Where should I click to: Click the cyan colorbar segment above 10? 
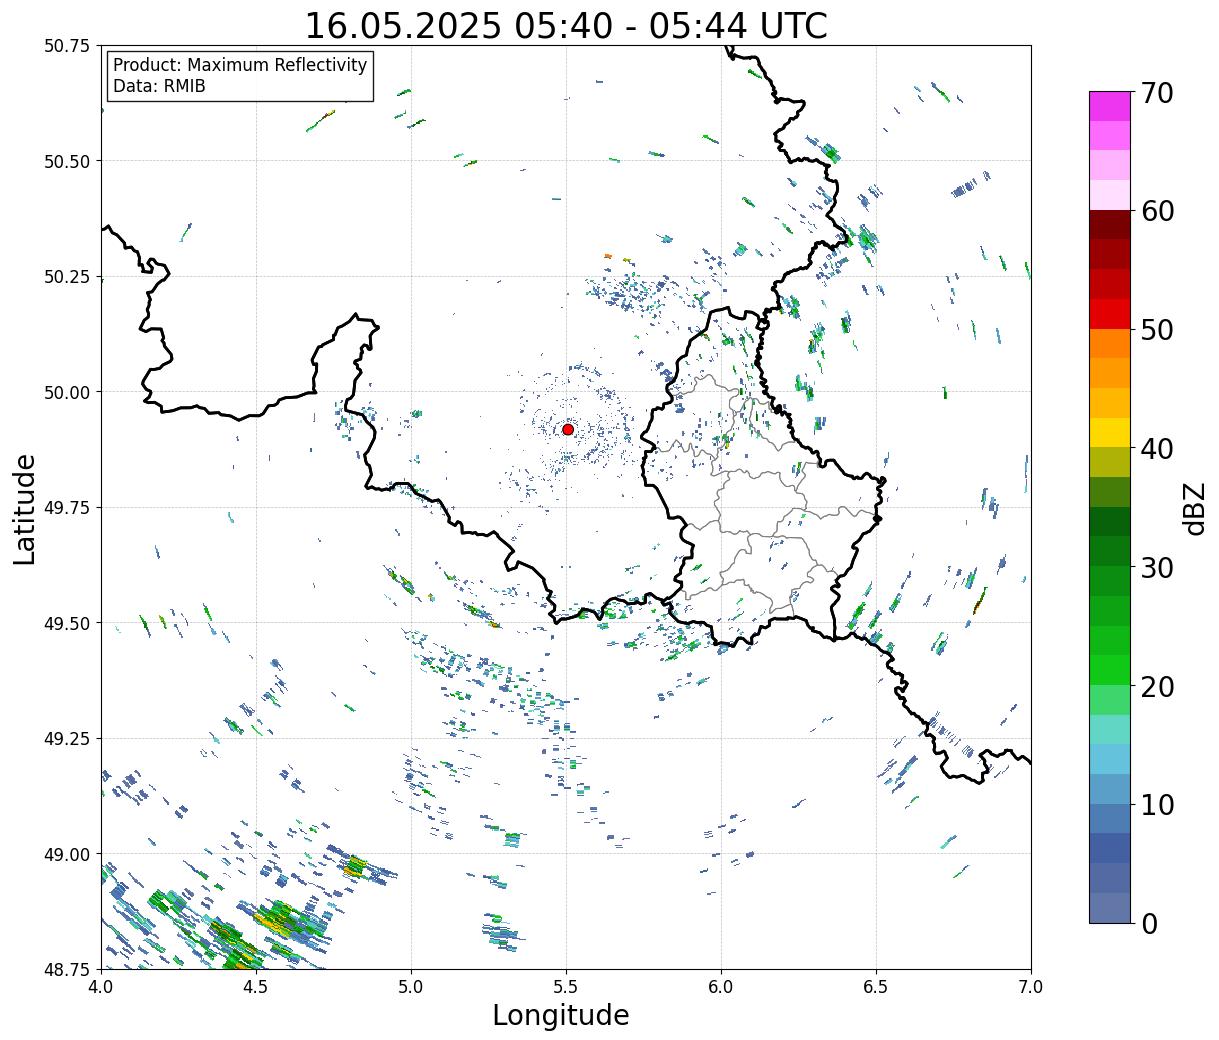coord(1110,760)
